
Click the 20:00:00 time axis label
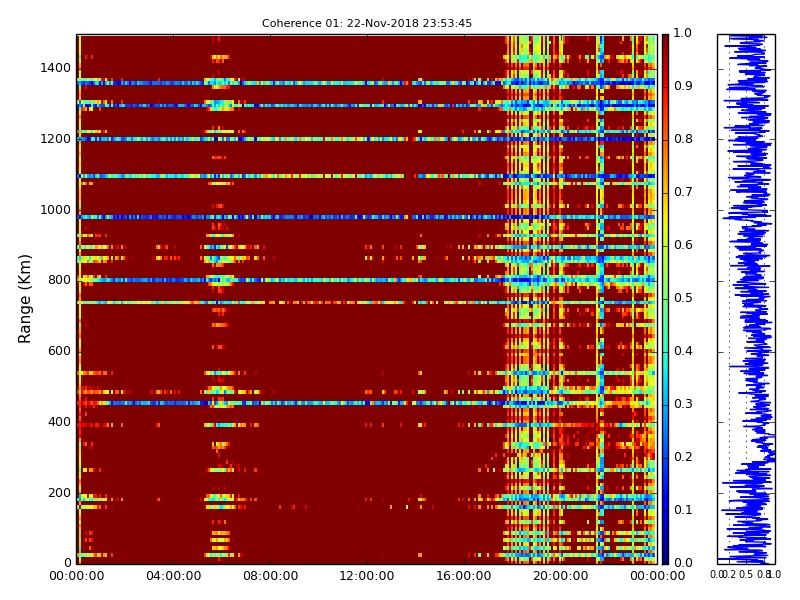[561, 576]
